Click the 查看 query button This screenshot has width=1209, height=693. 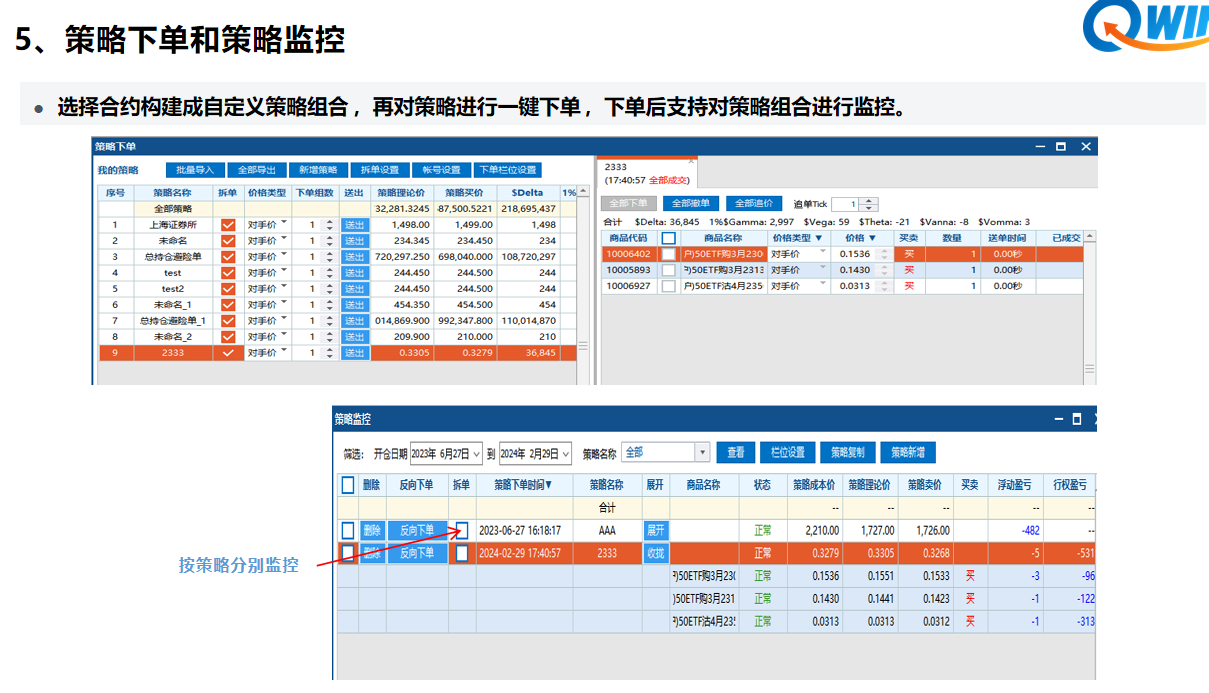738,452
